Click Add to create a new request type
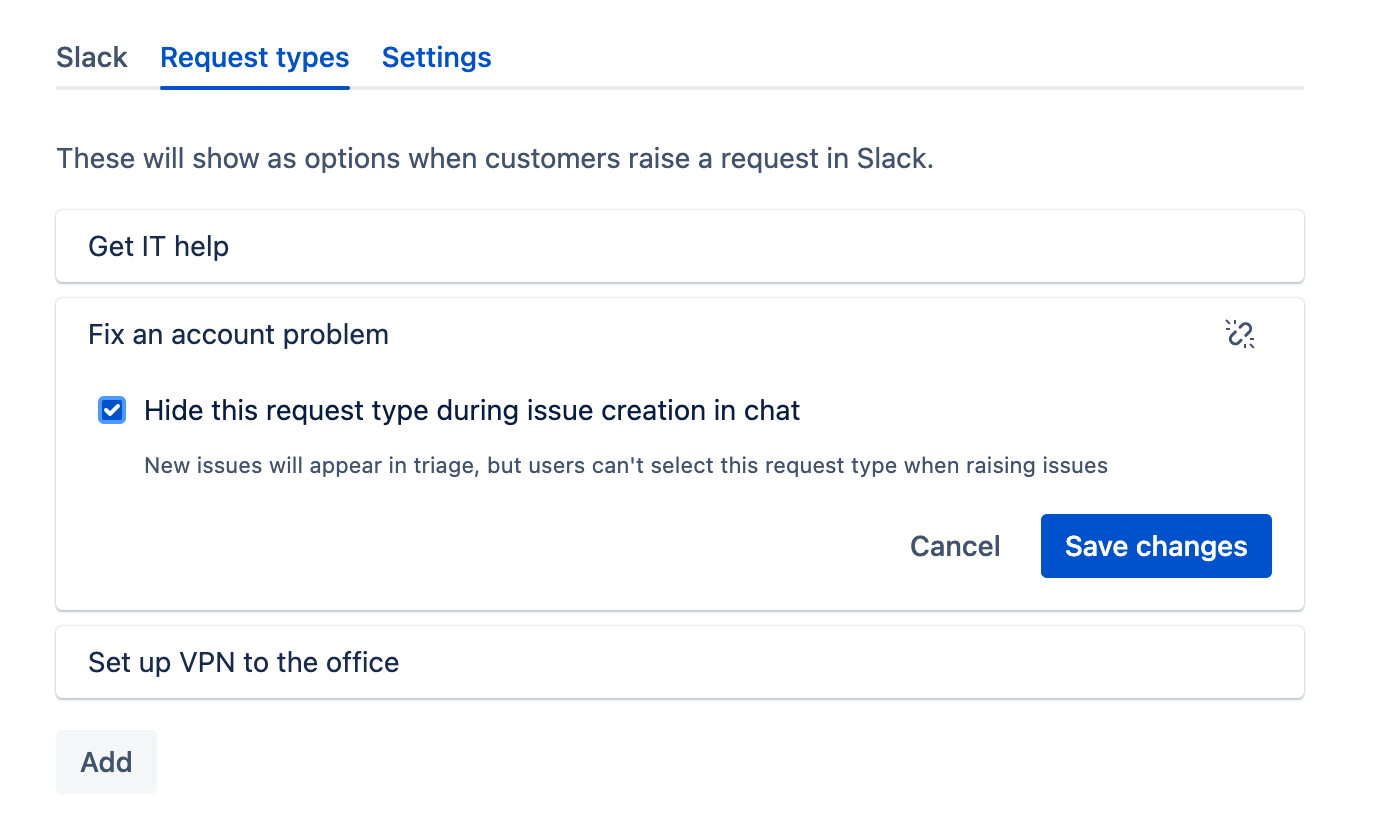 click(x=105, y=761)
